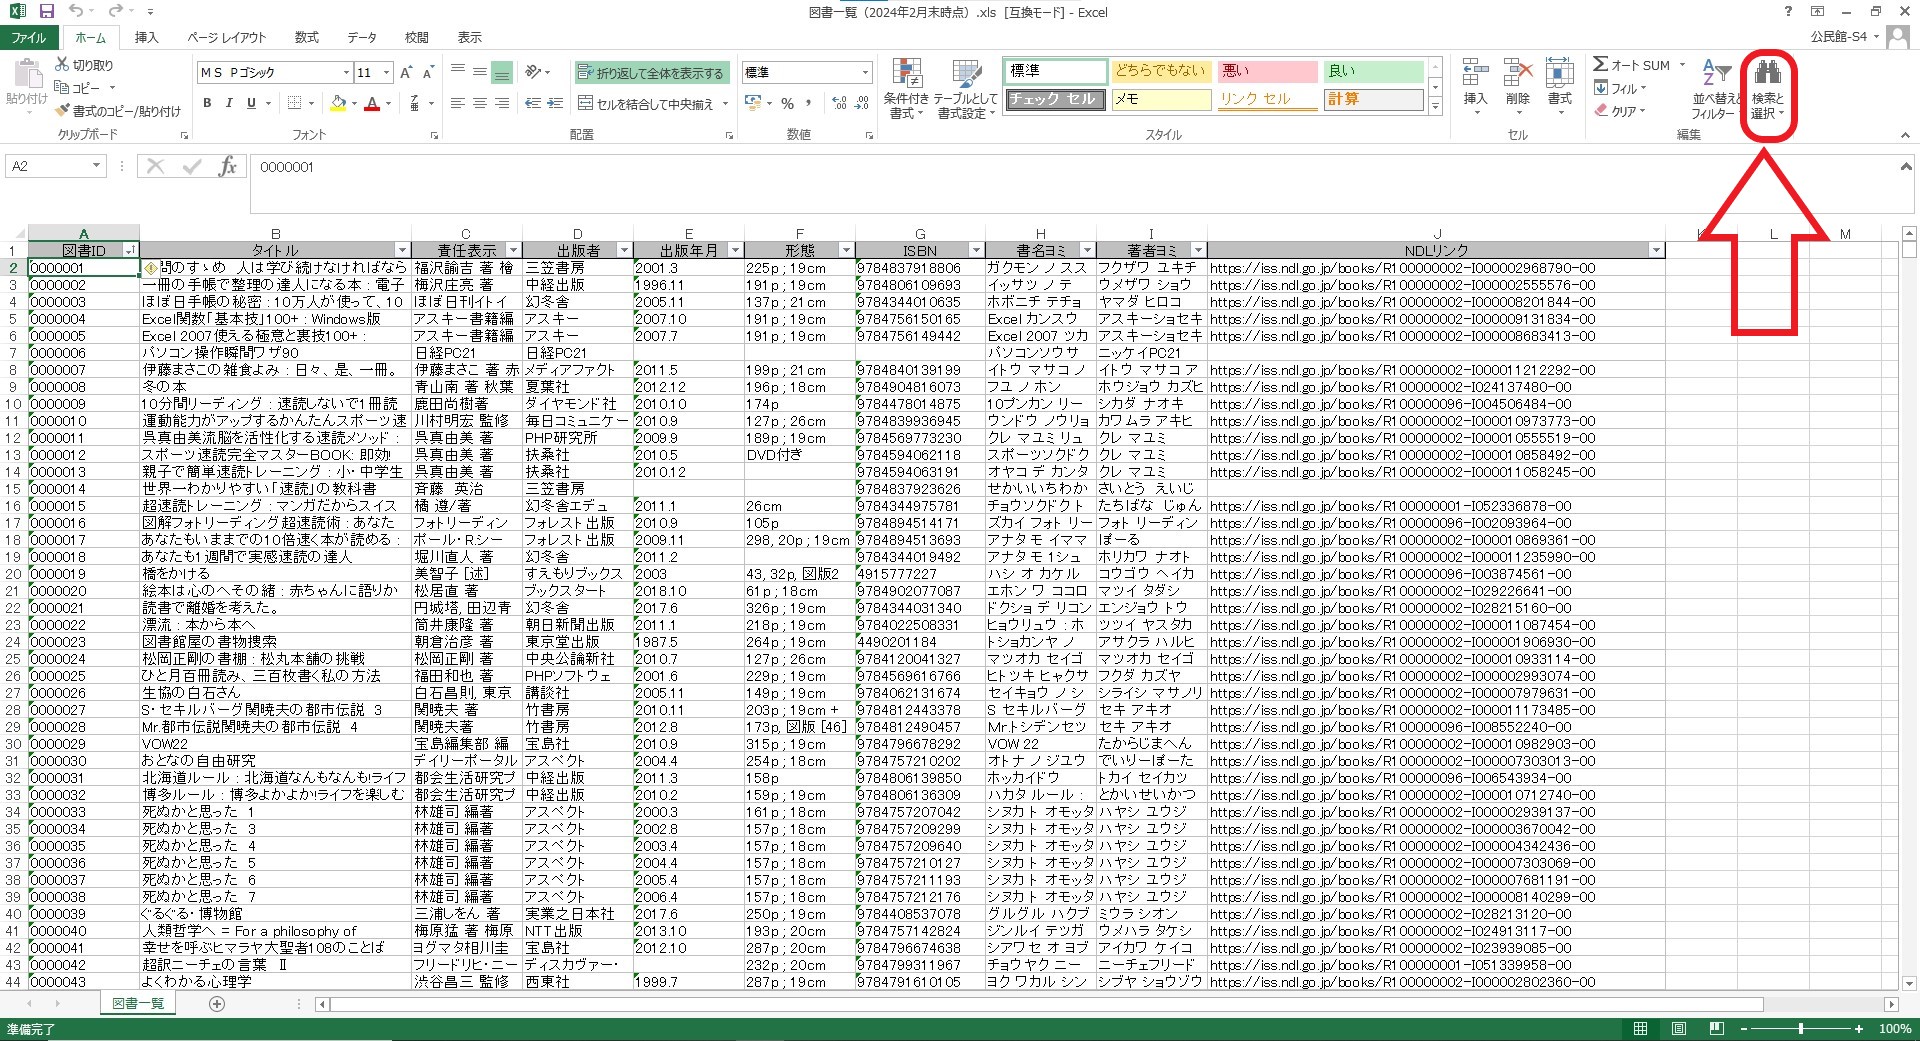1920x1041 pixels.
Task: Open the font size 11 dropdown
Action: 387,72
